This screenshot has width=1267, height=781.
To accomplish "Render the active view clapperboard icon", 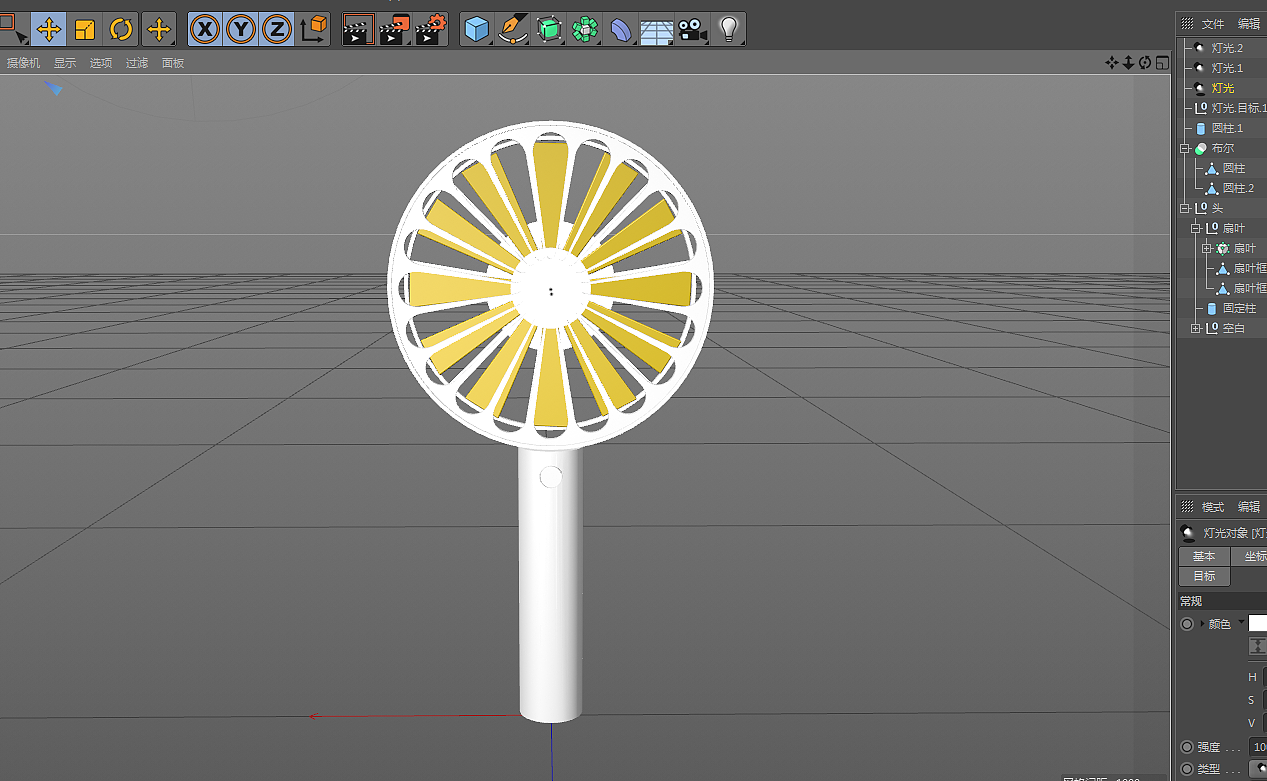I will point(358,29).
